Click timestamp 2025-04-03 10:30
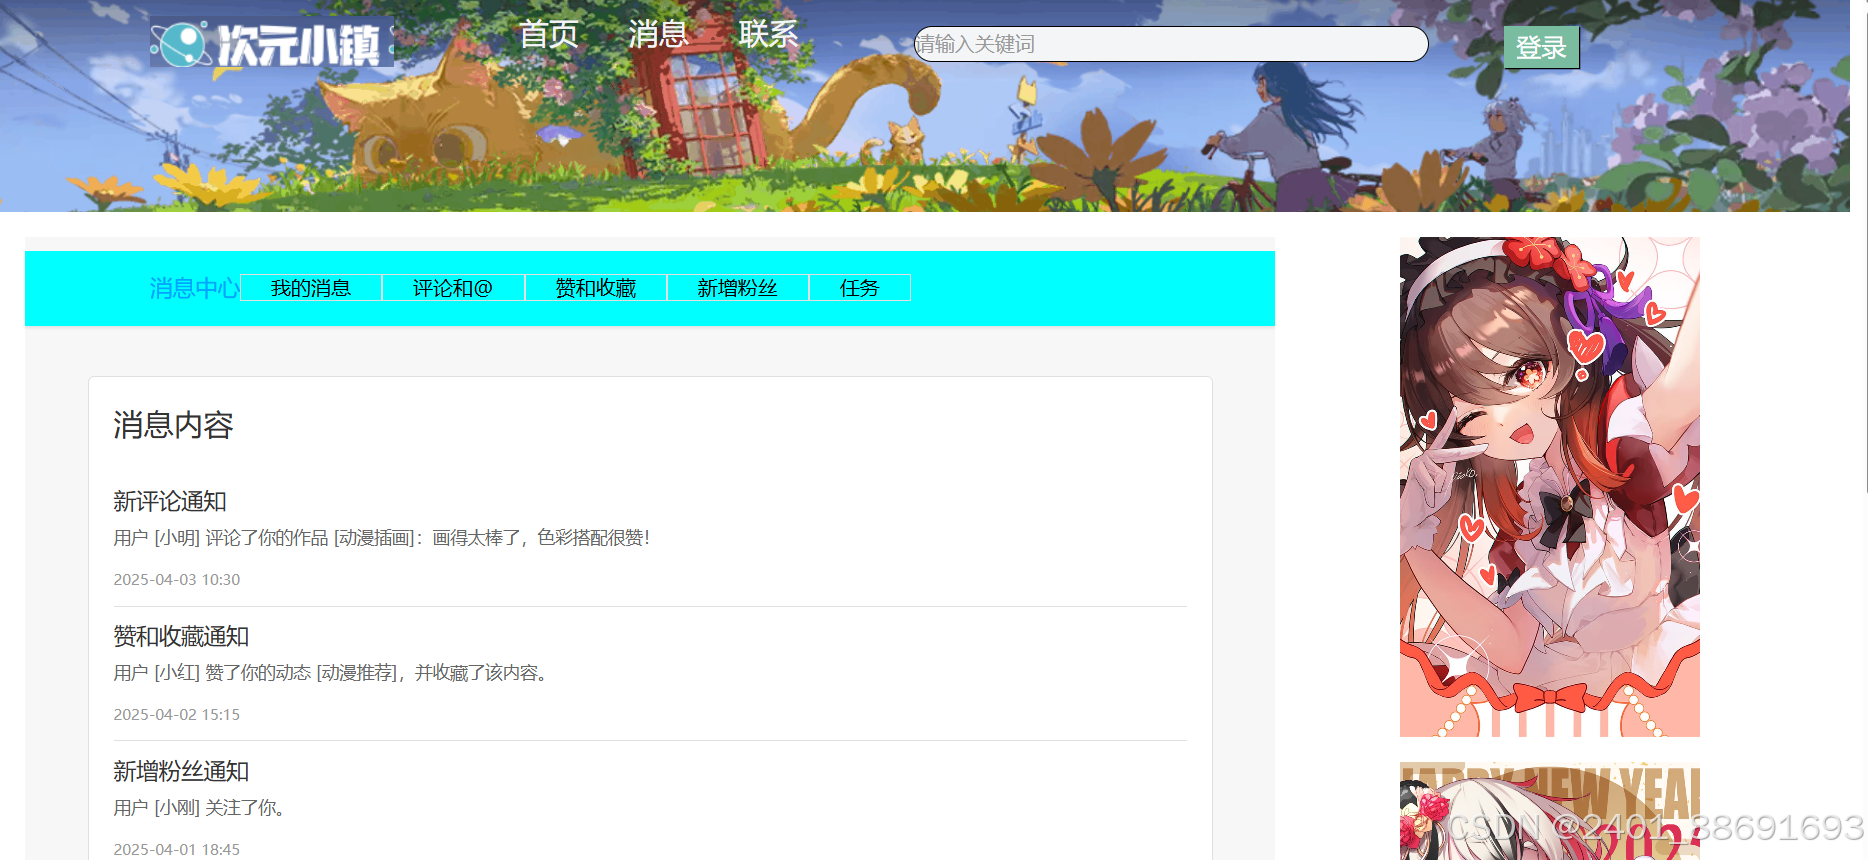The image size is (1868, 860). [177, 580]
